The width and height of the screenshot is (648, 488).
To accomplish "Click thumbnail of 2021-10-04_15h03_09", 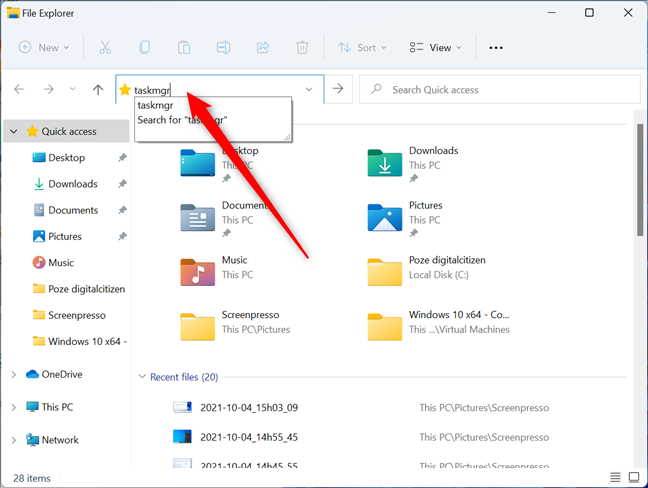I will [x=182, y=407].
